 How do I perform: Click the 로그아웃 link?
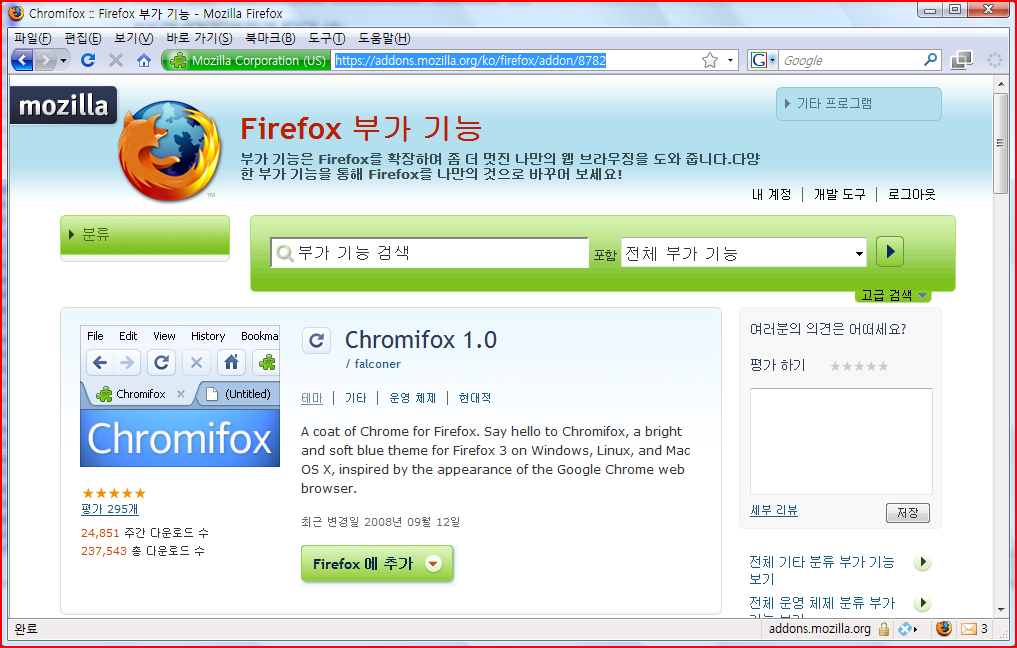click(912, 194)
